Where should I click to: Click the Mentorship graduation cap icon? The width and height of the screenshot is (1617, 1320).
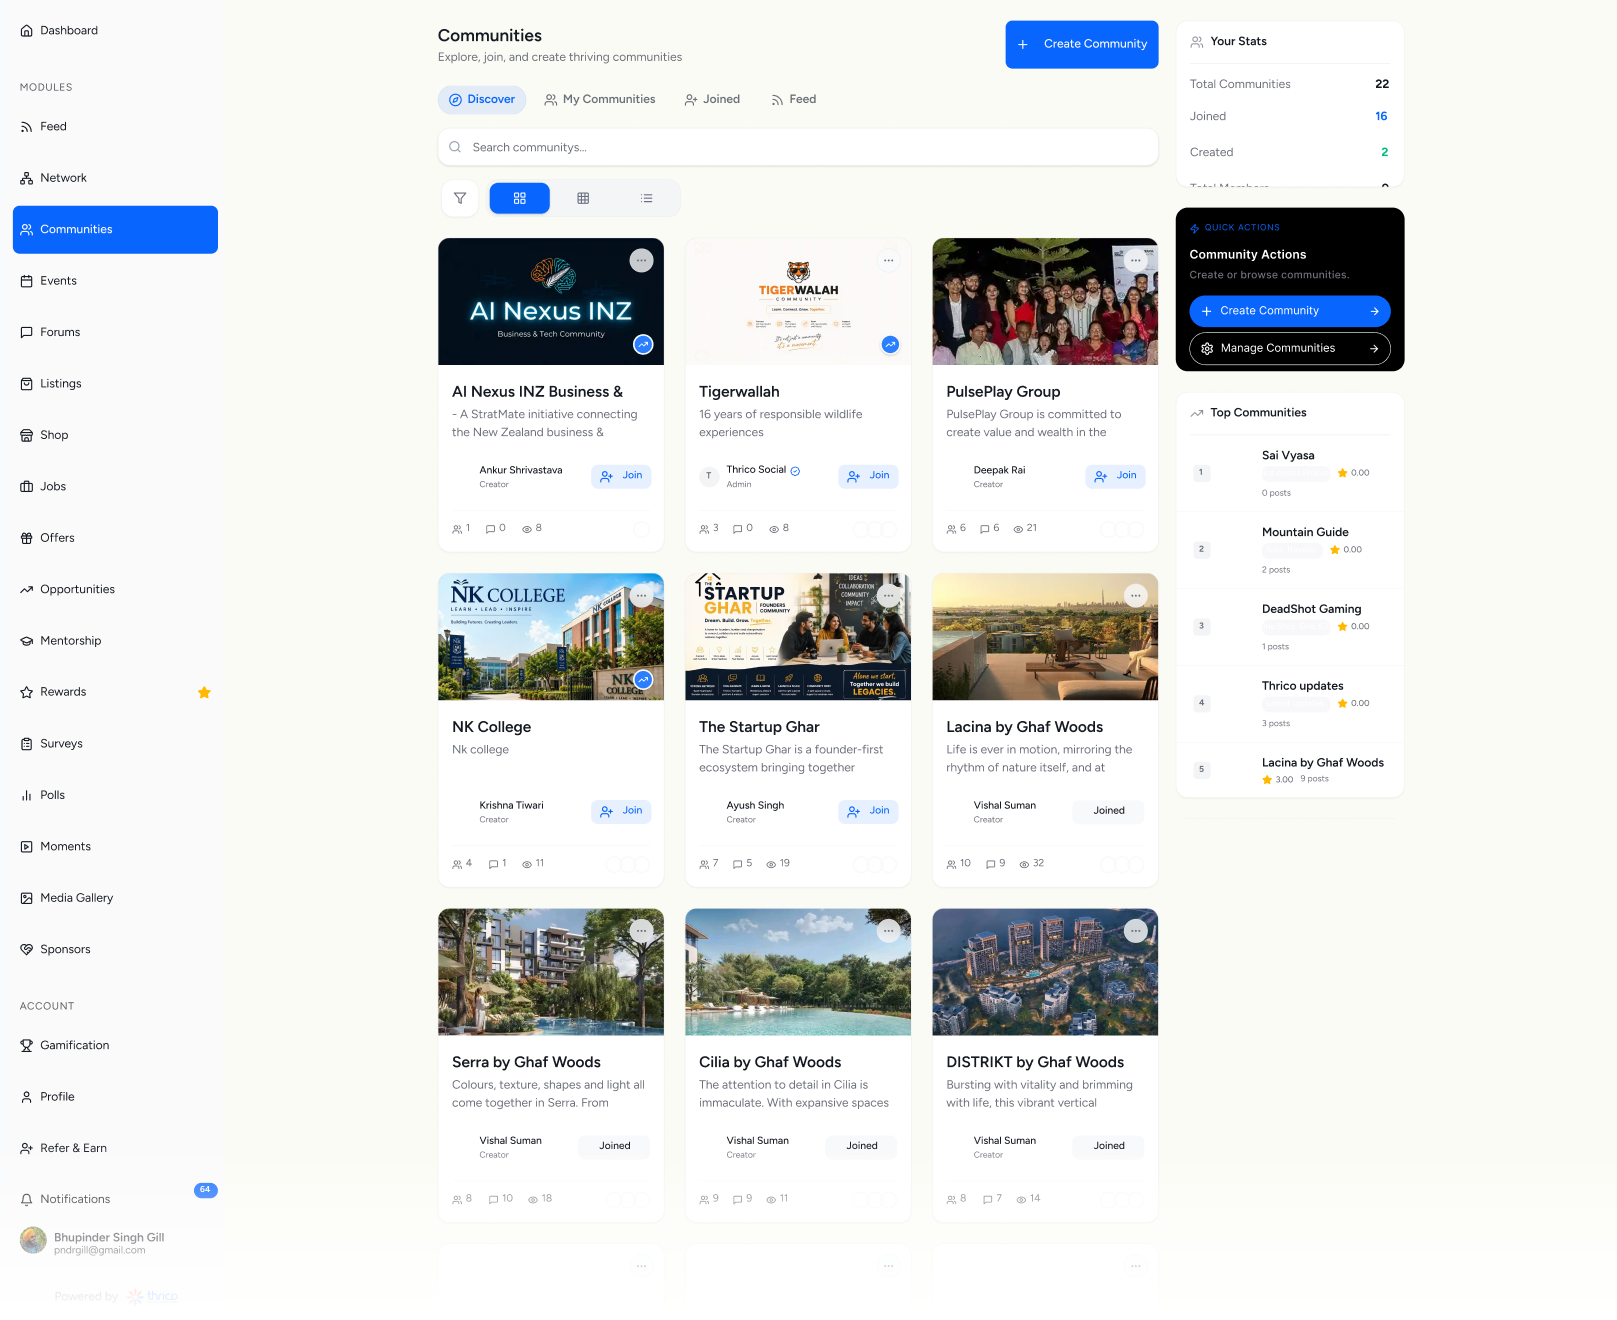coord(27,641)
